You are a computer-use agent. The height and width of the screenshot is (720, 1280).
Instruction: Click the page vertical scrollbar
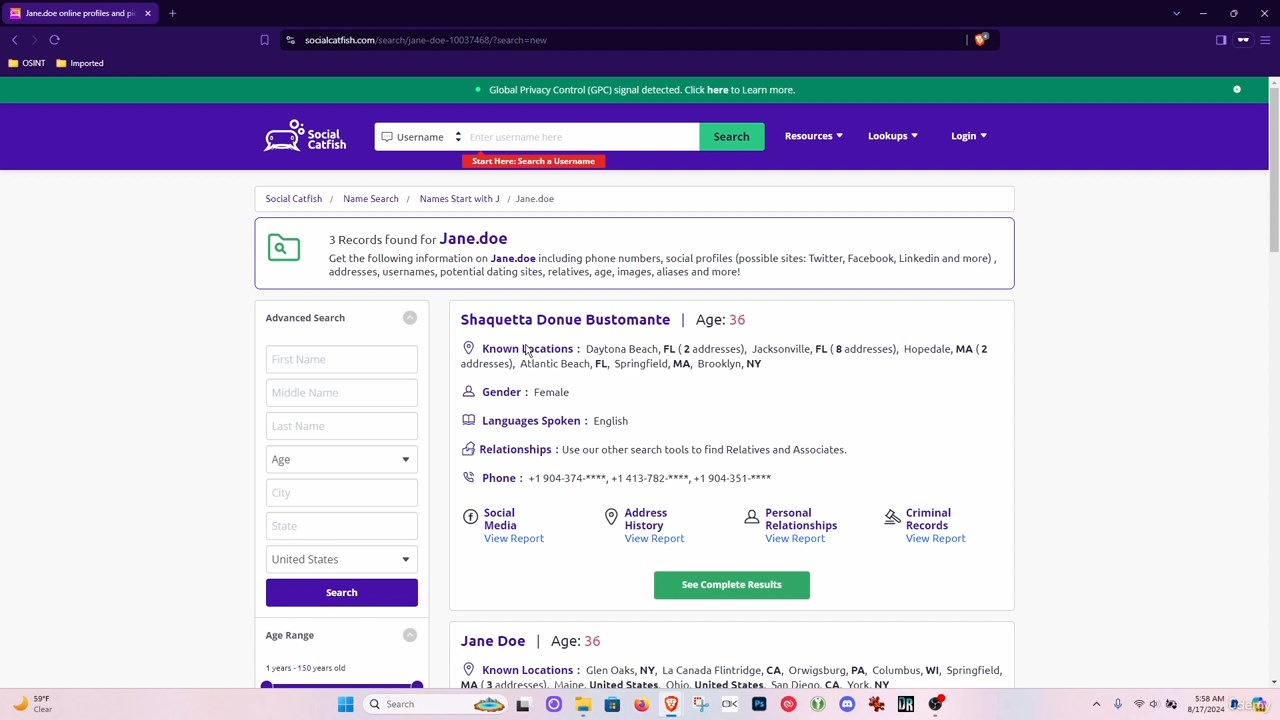pos(1274,170)
